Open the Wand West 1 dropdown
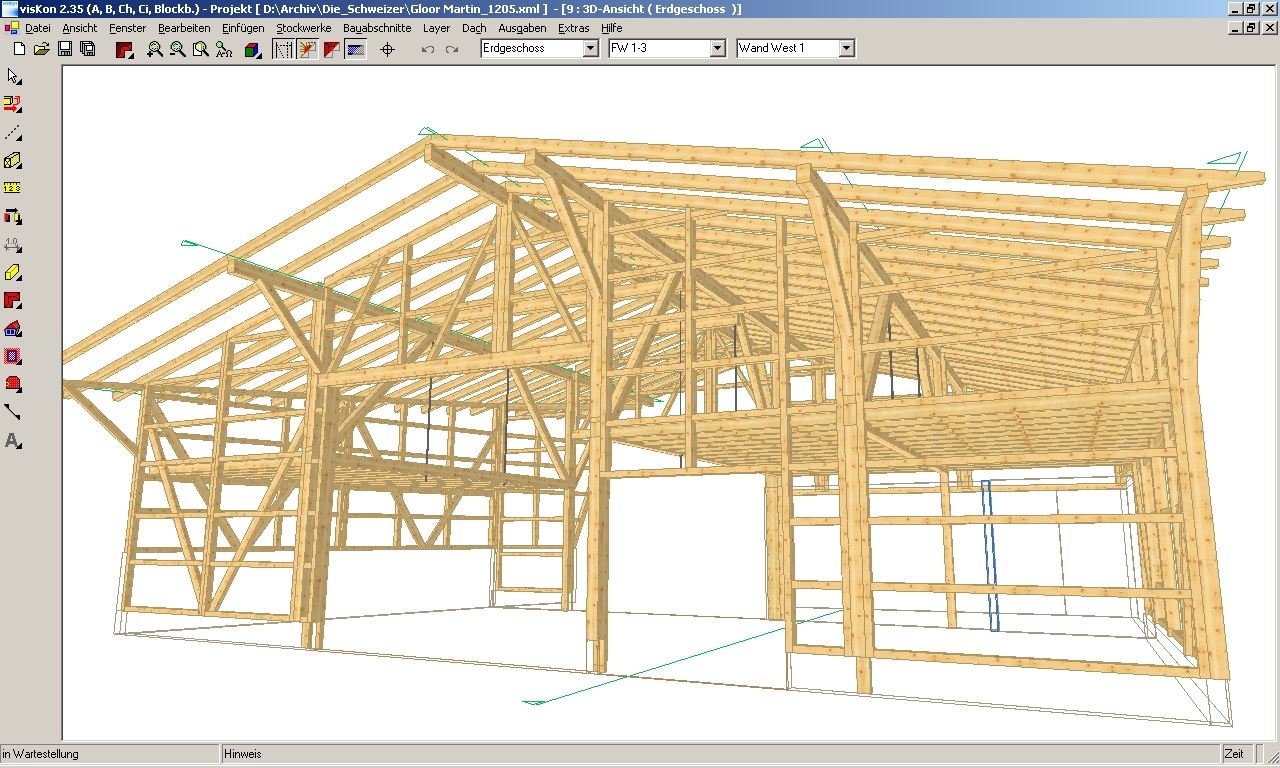 (x=846, y=48)
